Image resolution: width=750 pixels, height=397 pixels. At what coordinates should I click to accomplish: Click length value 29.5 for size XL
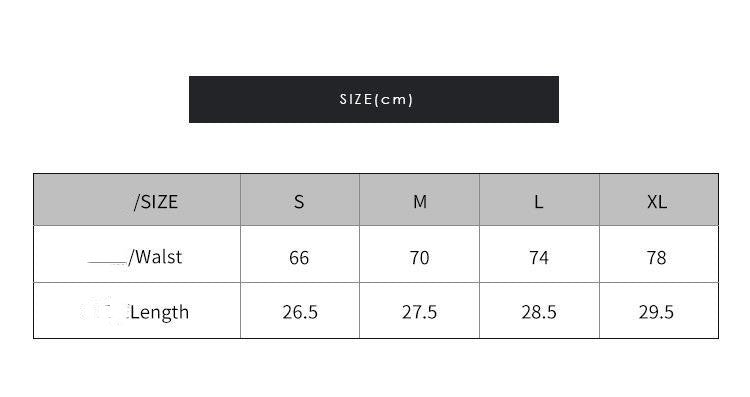point(656,312)
